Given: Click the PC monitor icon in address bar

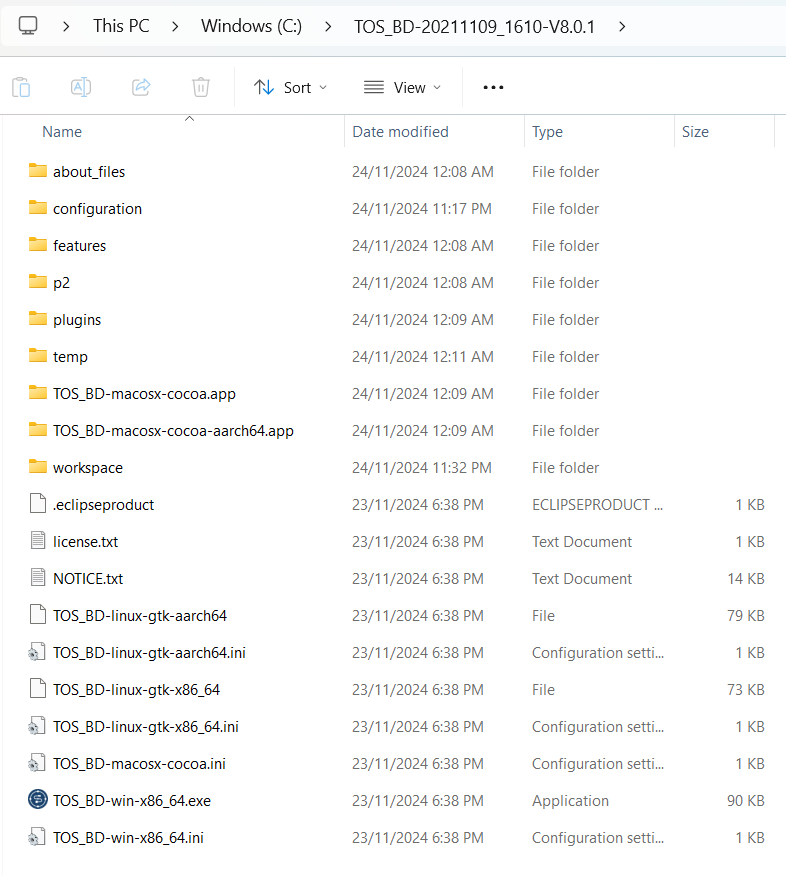Looking at the screenshot, I should (27, 26).
